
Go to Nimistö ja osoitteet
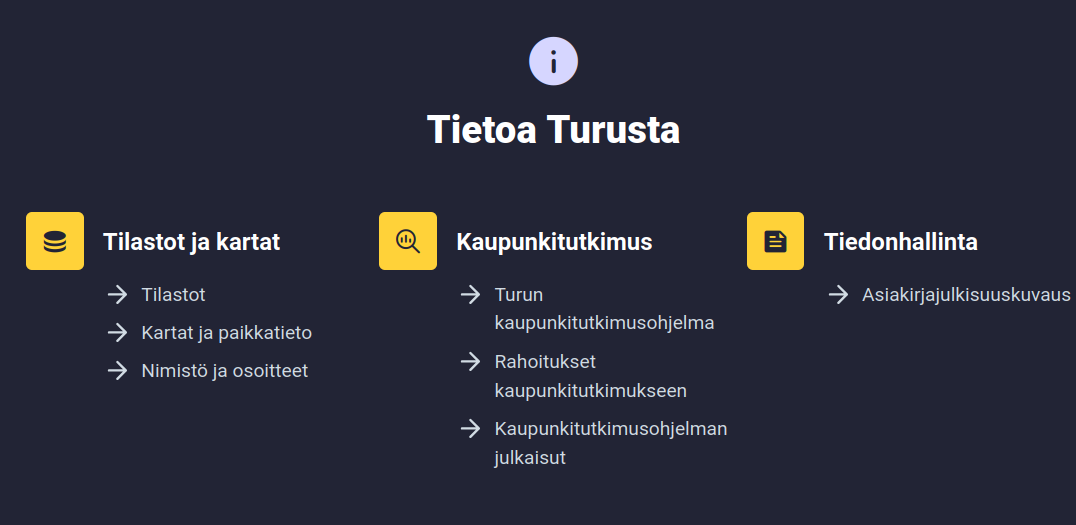point(224,370)
